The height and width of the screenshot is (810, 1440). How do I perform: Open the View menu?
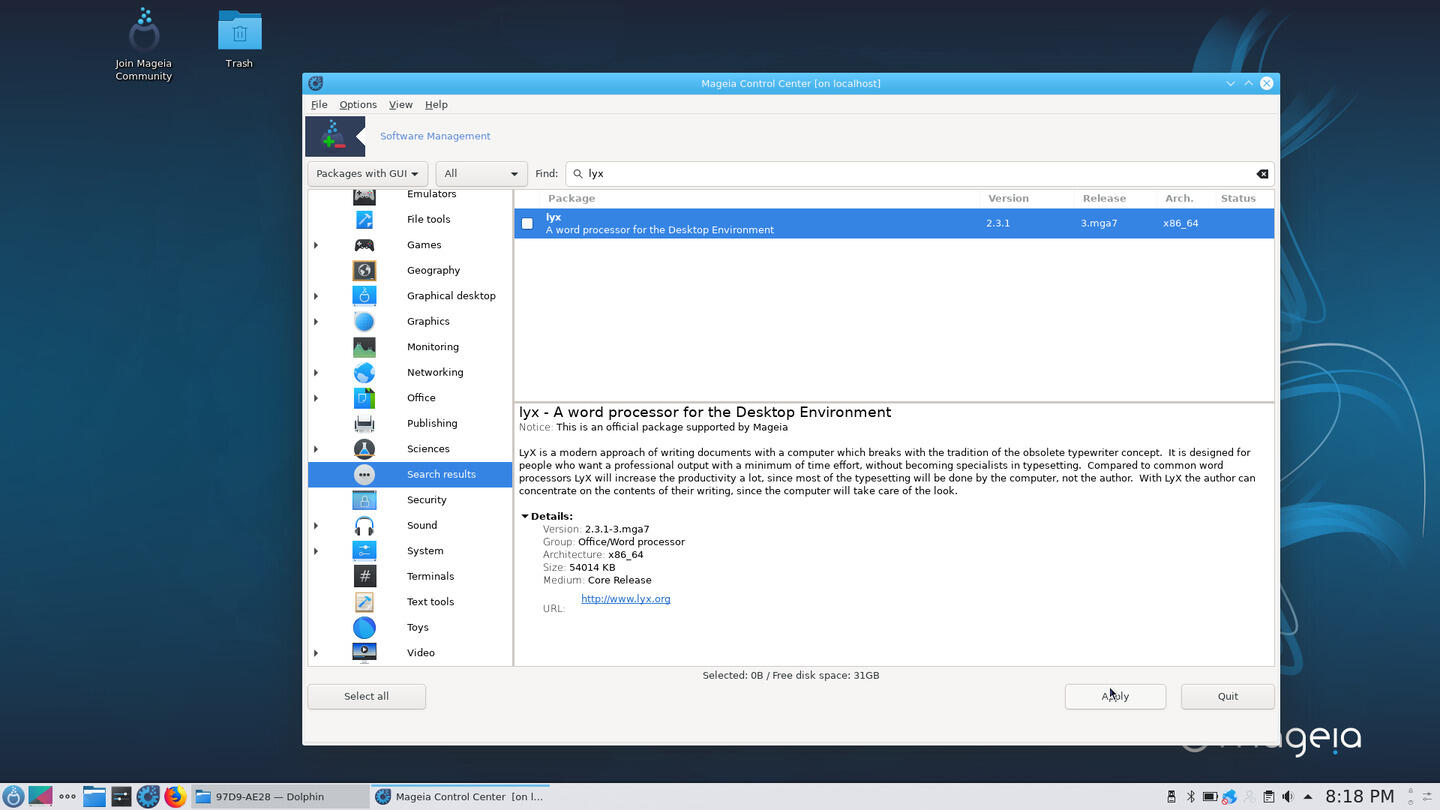[x=400, y=104]
